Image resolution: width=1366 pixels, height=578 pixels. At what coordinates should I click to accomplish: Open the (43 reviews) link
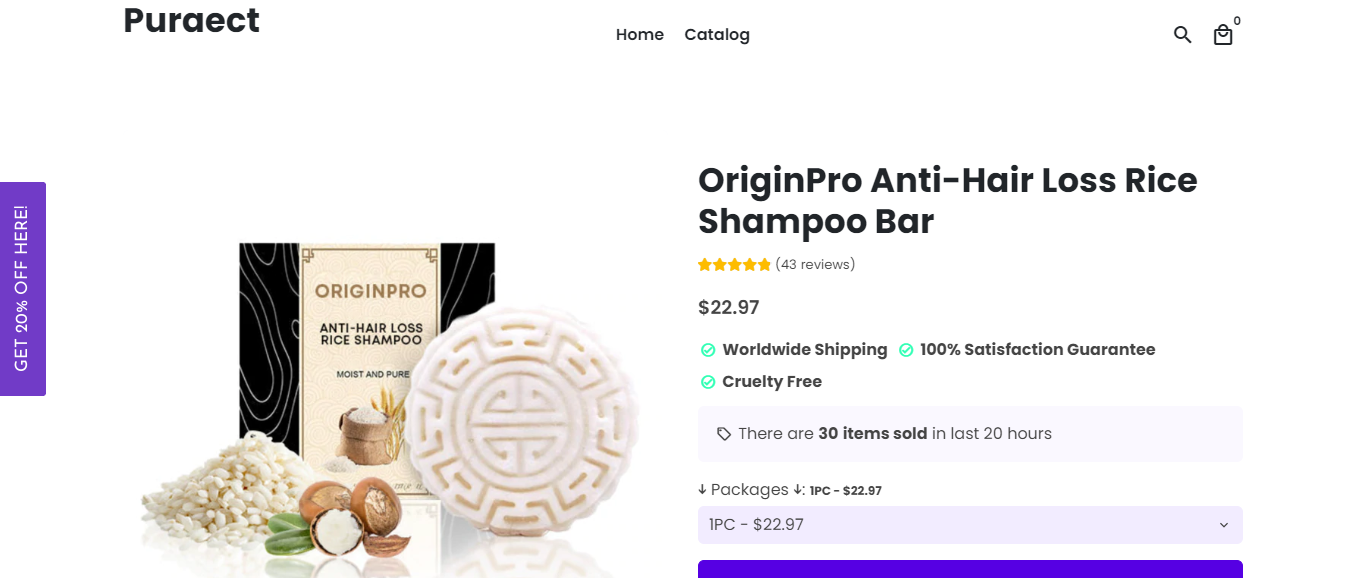tap(815, 265)
